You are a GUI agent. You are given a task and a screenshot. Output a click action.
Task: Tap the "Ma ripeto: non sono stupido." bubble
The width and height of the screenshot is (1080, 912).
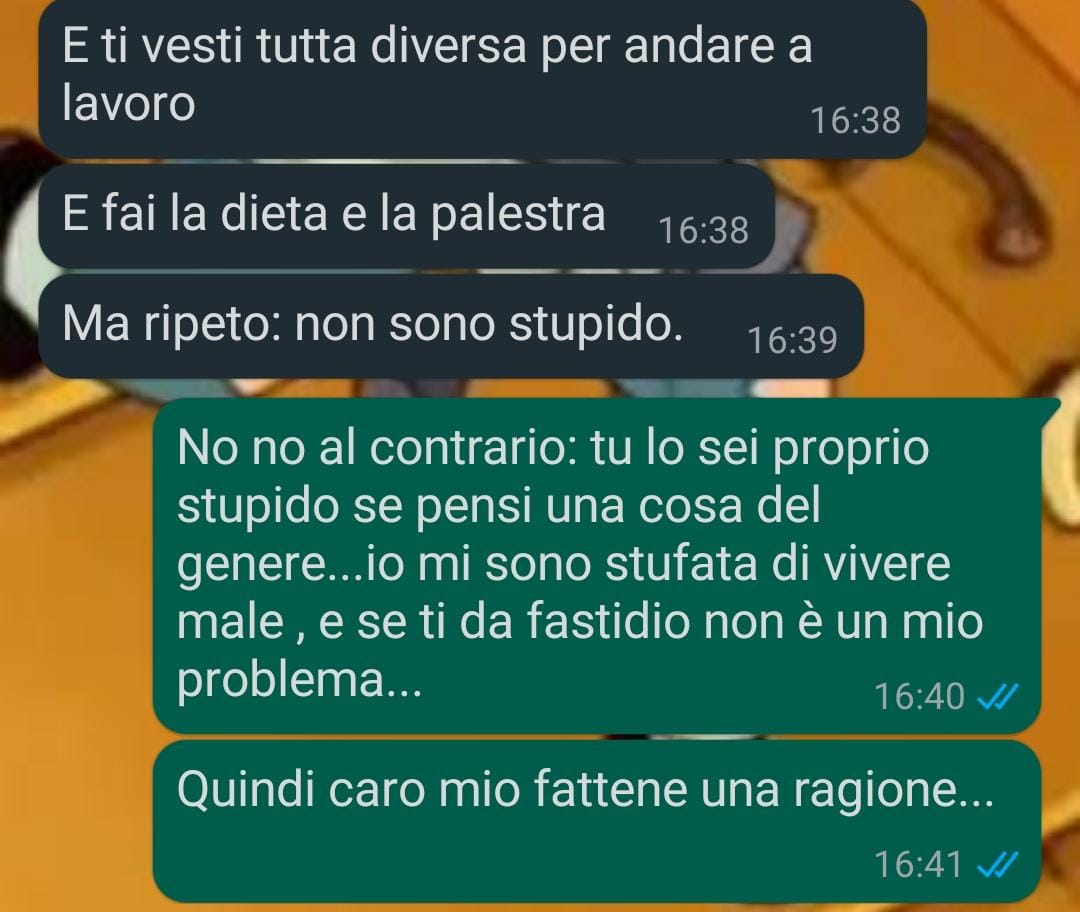[450, 326]
